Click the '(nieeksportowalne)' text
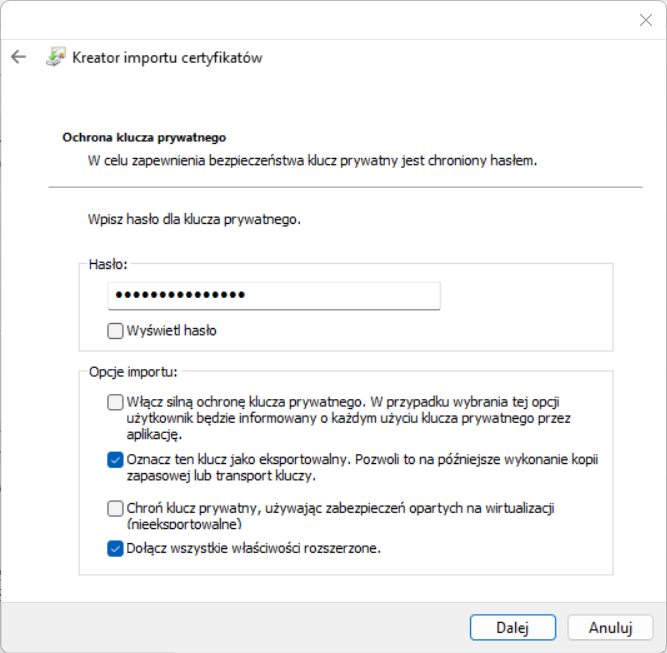Image resolution: width=667 pixels, height=653 pixels. click(x=186, y=524)
